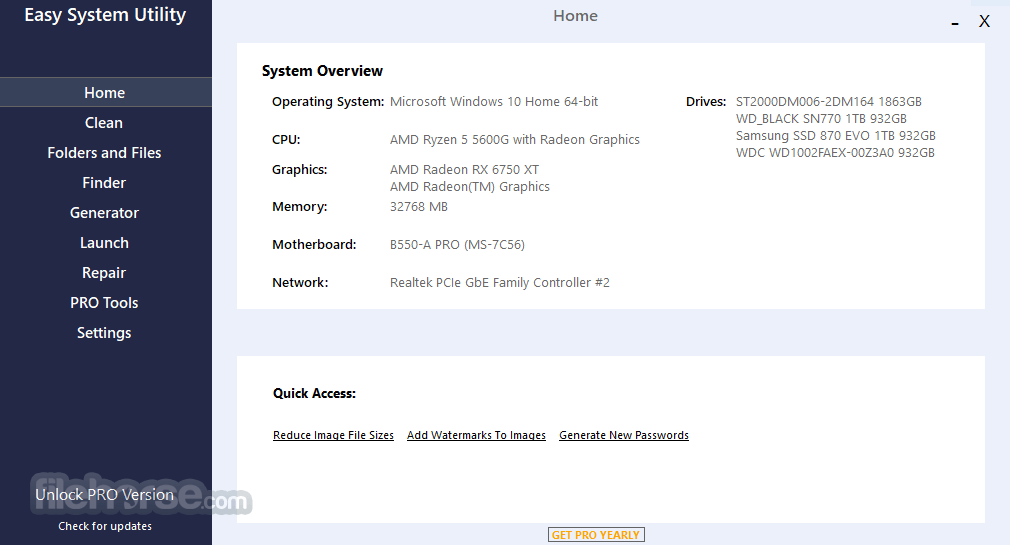Click Realtek PCIe GbE Family Controller text
Image resolution: width=1010 pixels, height=545 pixels.
500,283
